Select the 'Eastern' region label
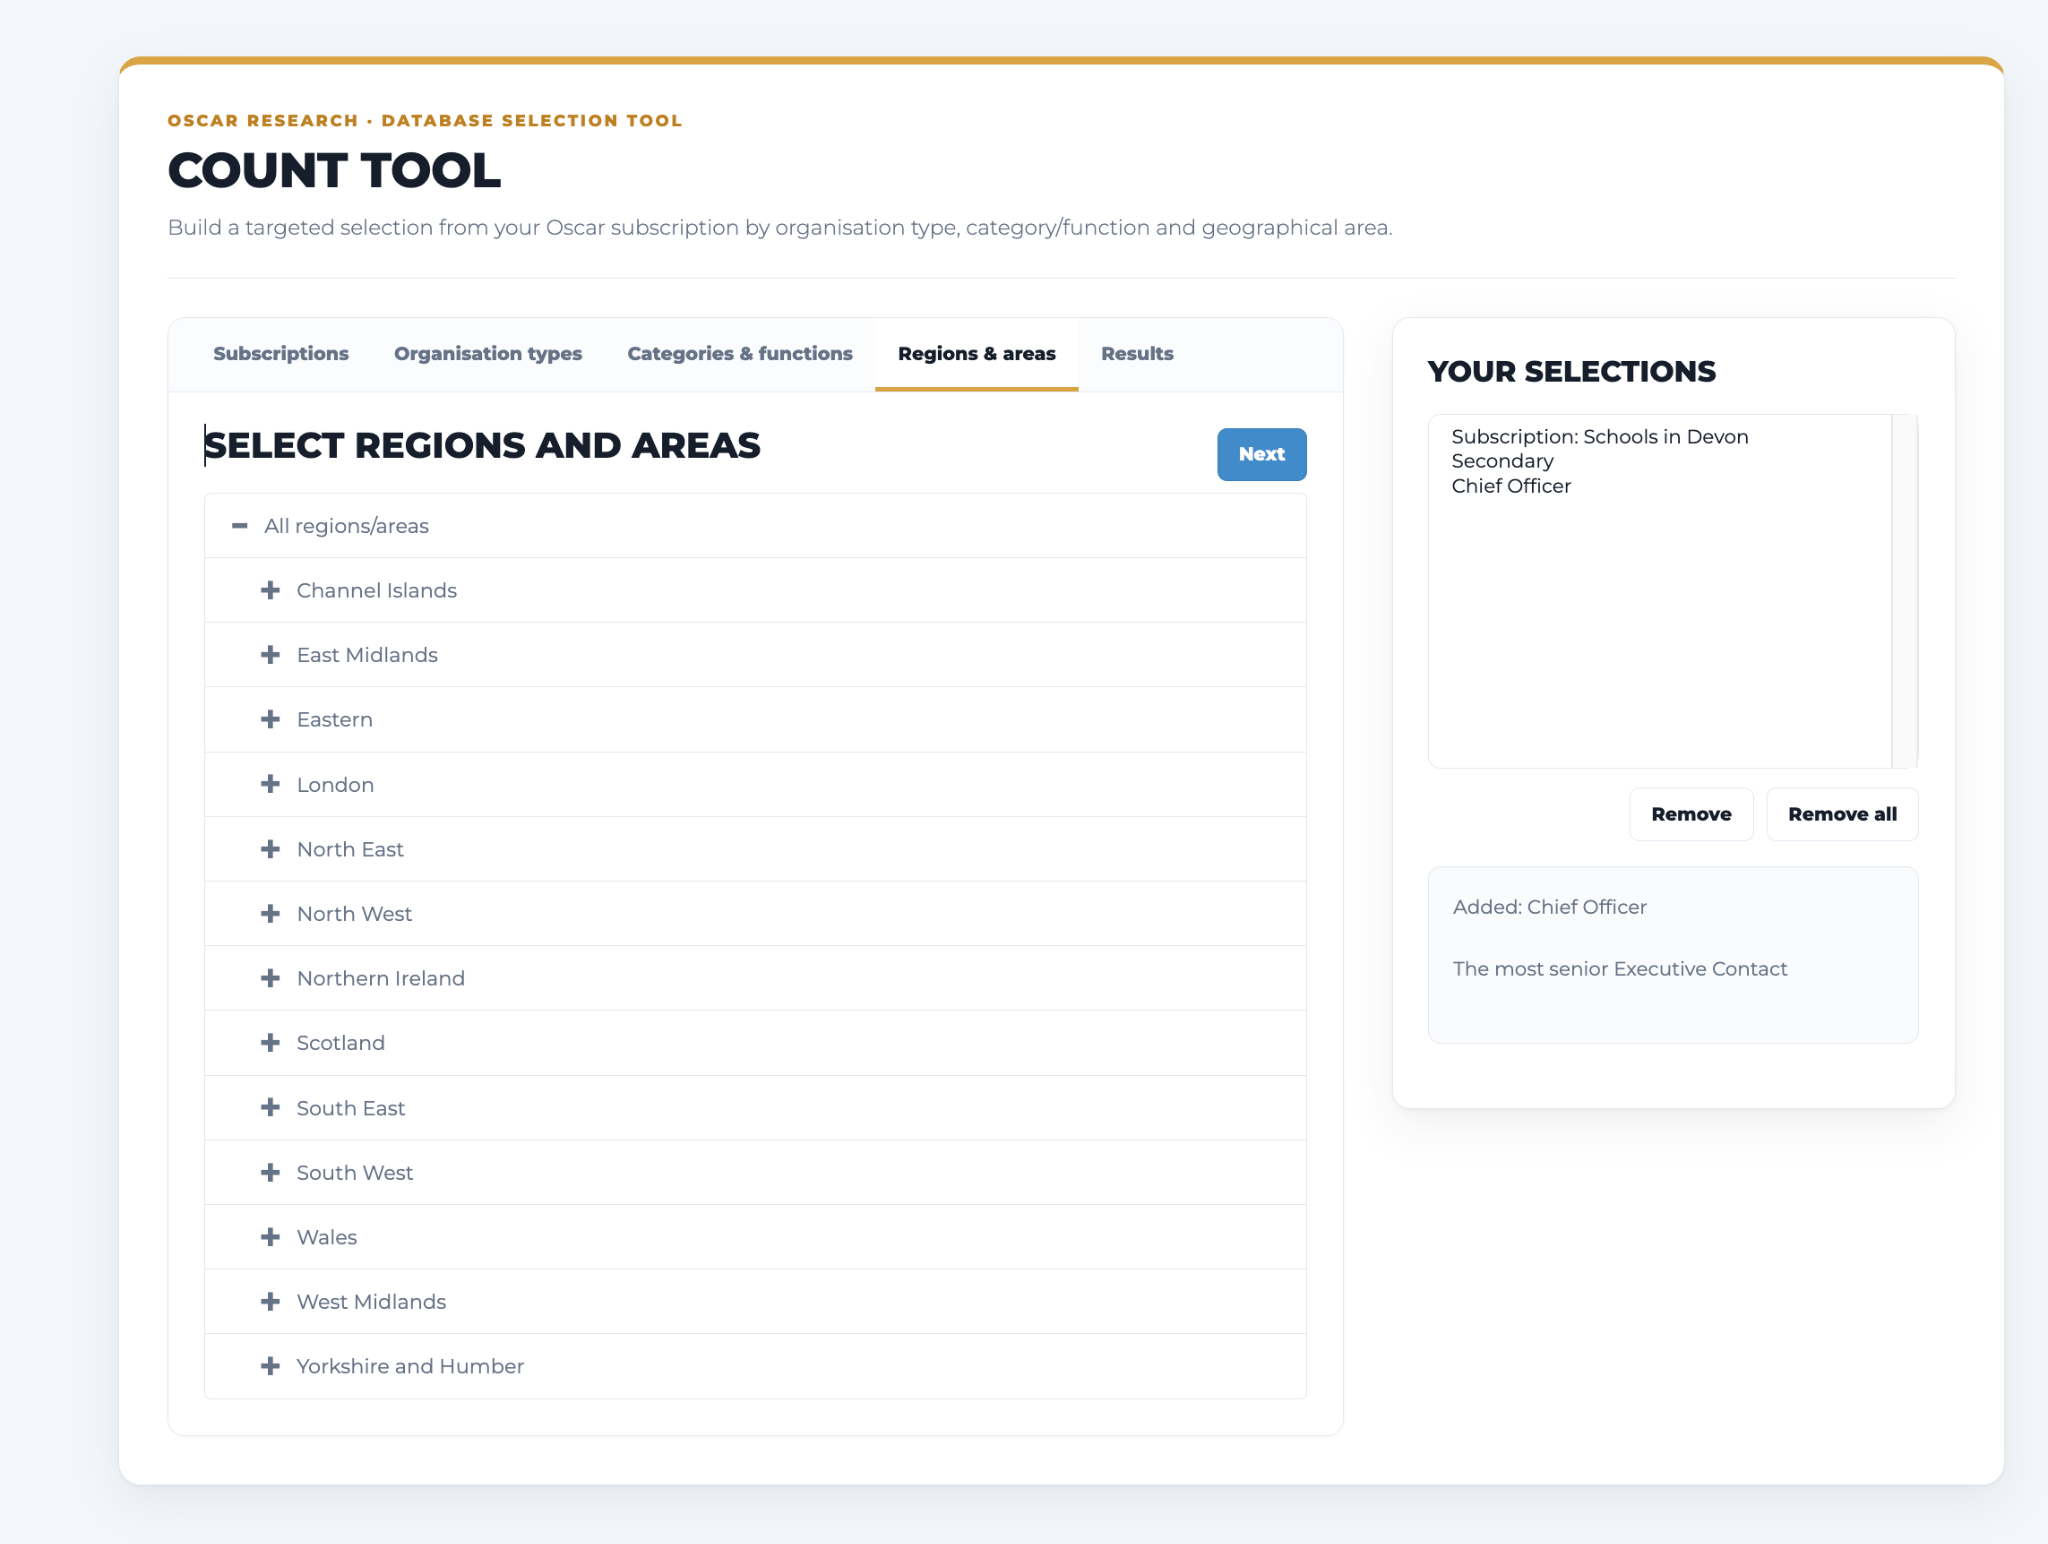2048x1544 pixels. click(335, 720)
